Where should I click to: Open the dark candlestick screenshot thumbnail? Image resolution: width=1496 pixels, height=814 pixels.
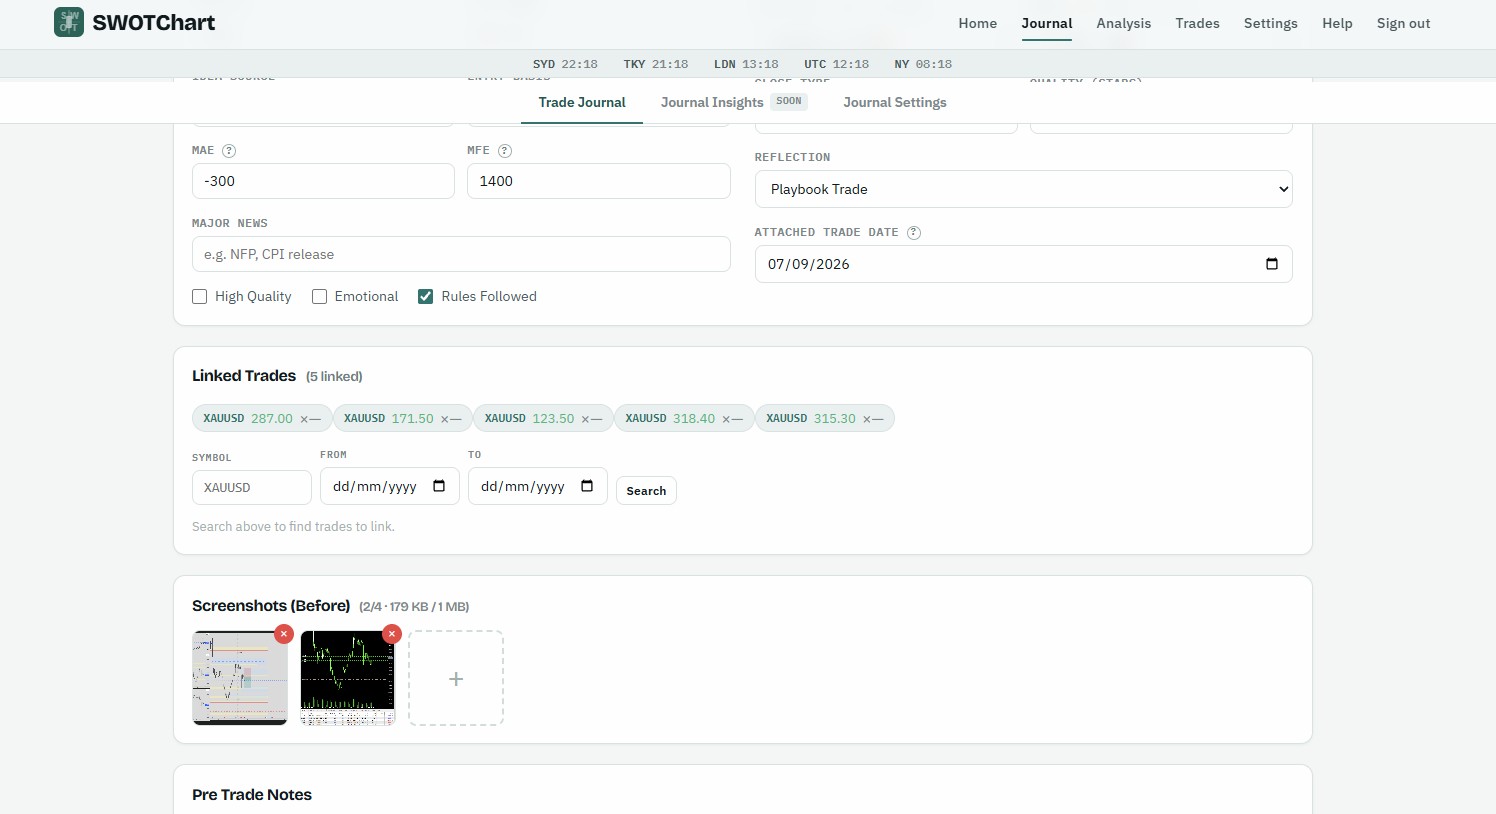[348, 678]
